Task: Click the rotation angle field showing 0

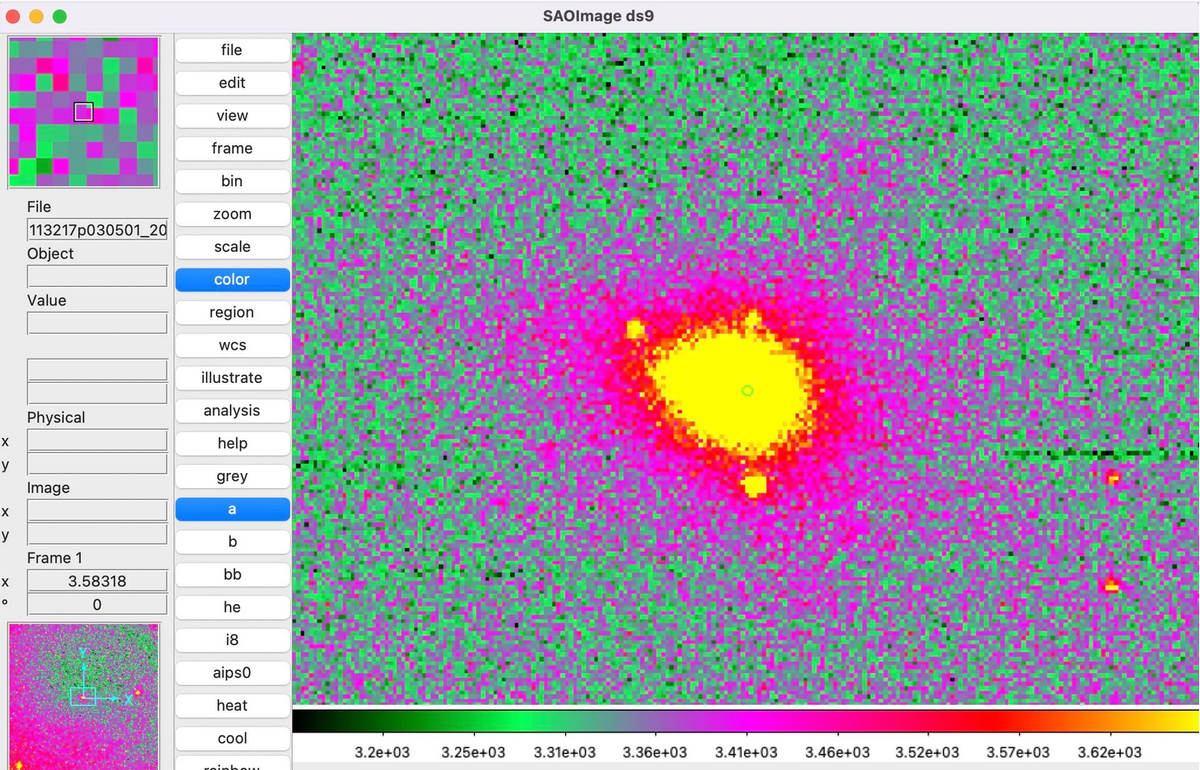Action: (x=97, y=604)
